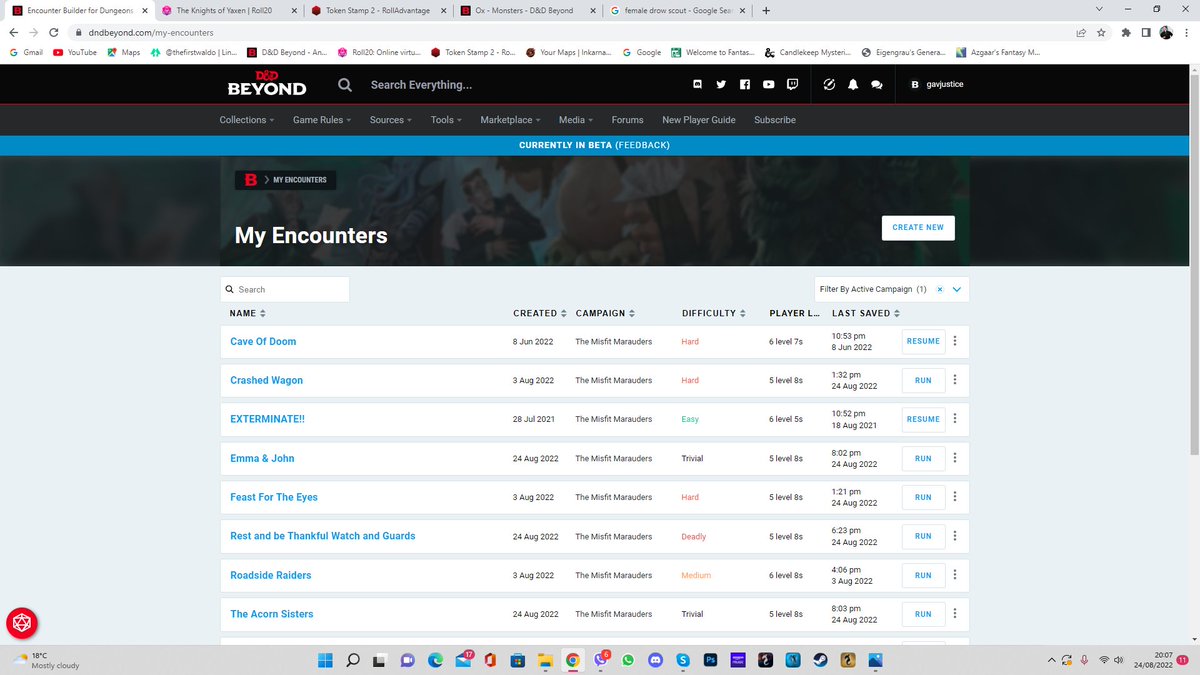1200x675 pixels.
Task: Open the Discord link in D&D Beyond header
Action: (x=697, y=85)
